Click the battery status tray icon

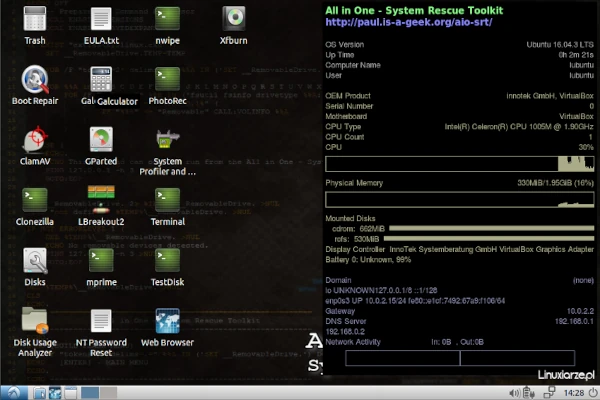[x=529, y=393]
